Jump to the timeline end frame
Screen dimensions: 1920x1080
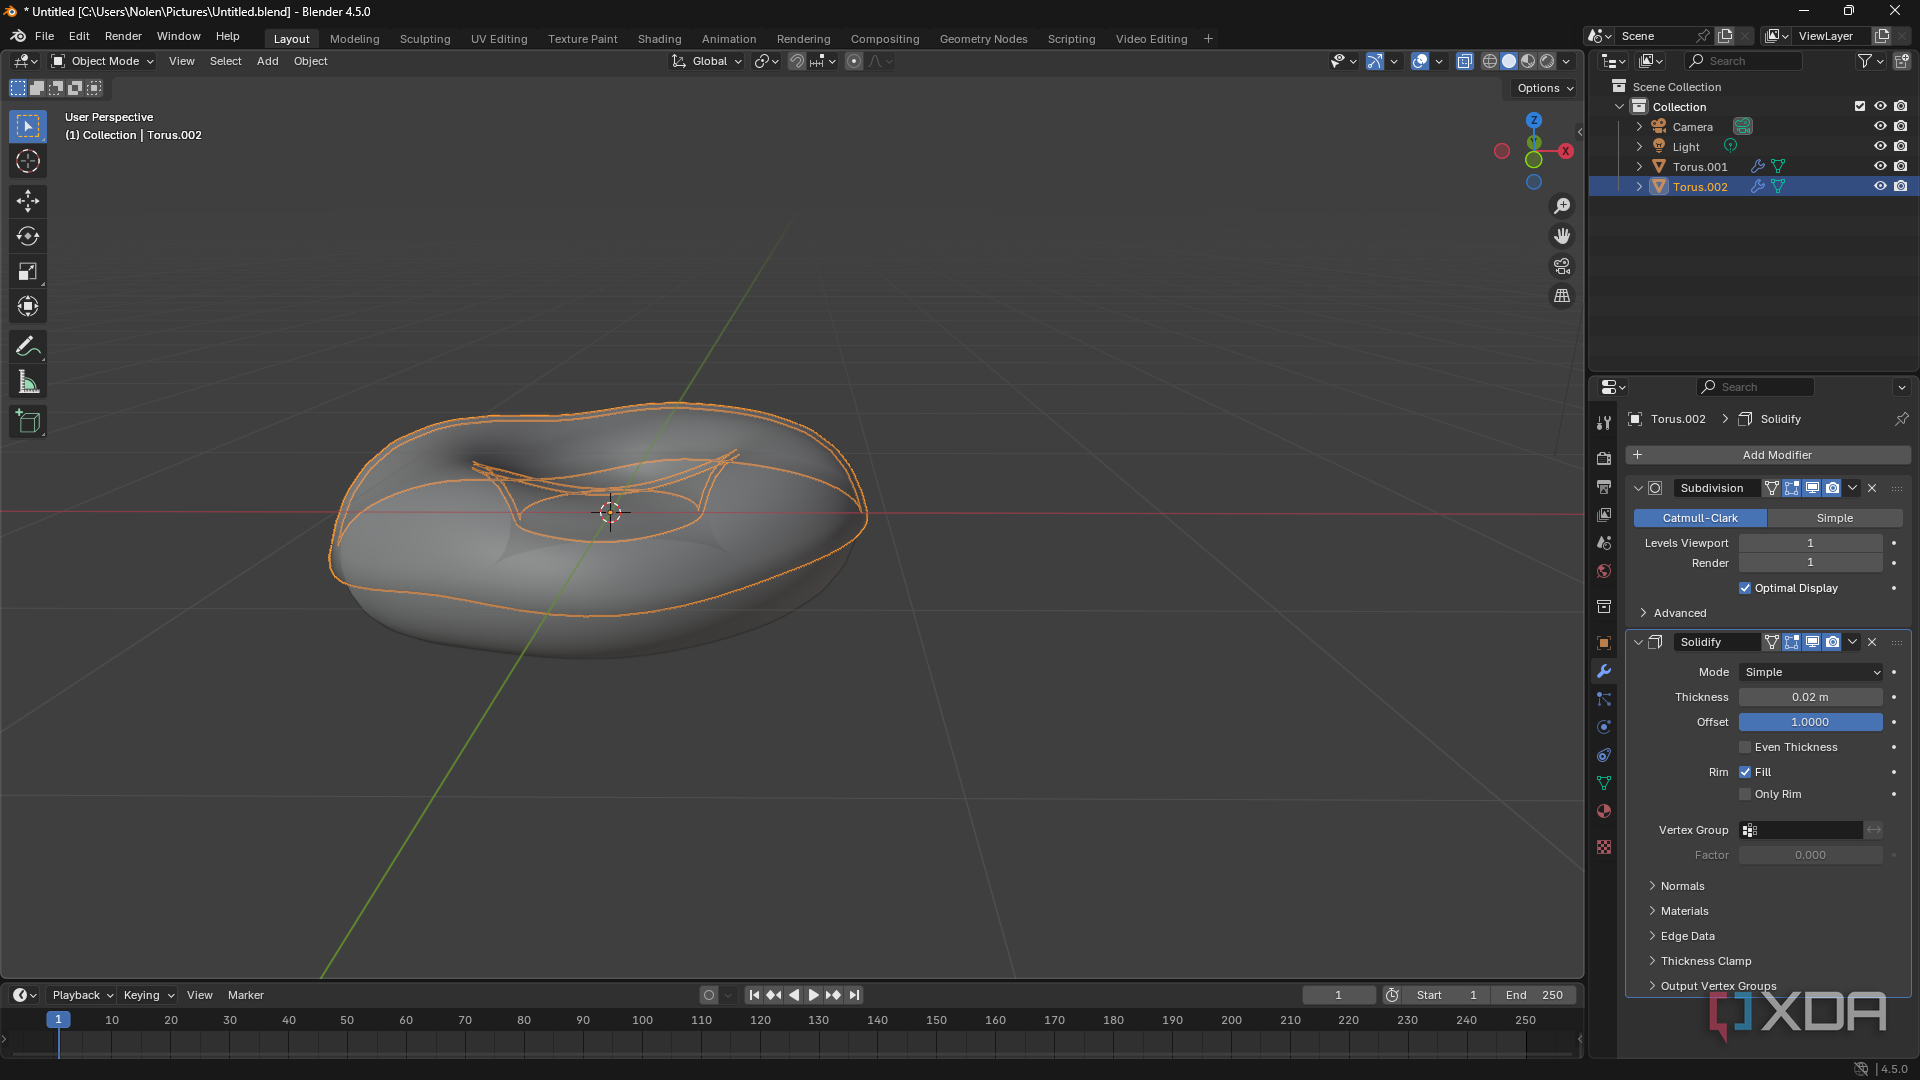click(854, 995)
